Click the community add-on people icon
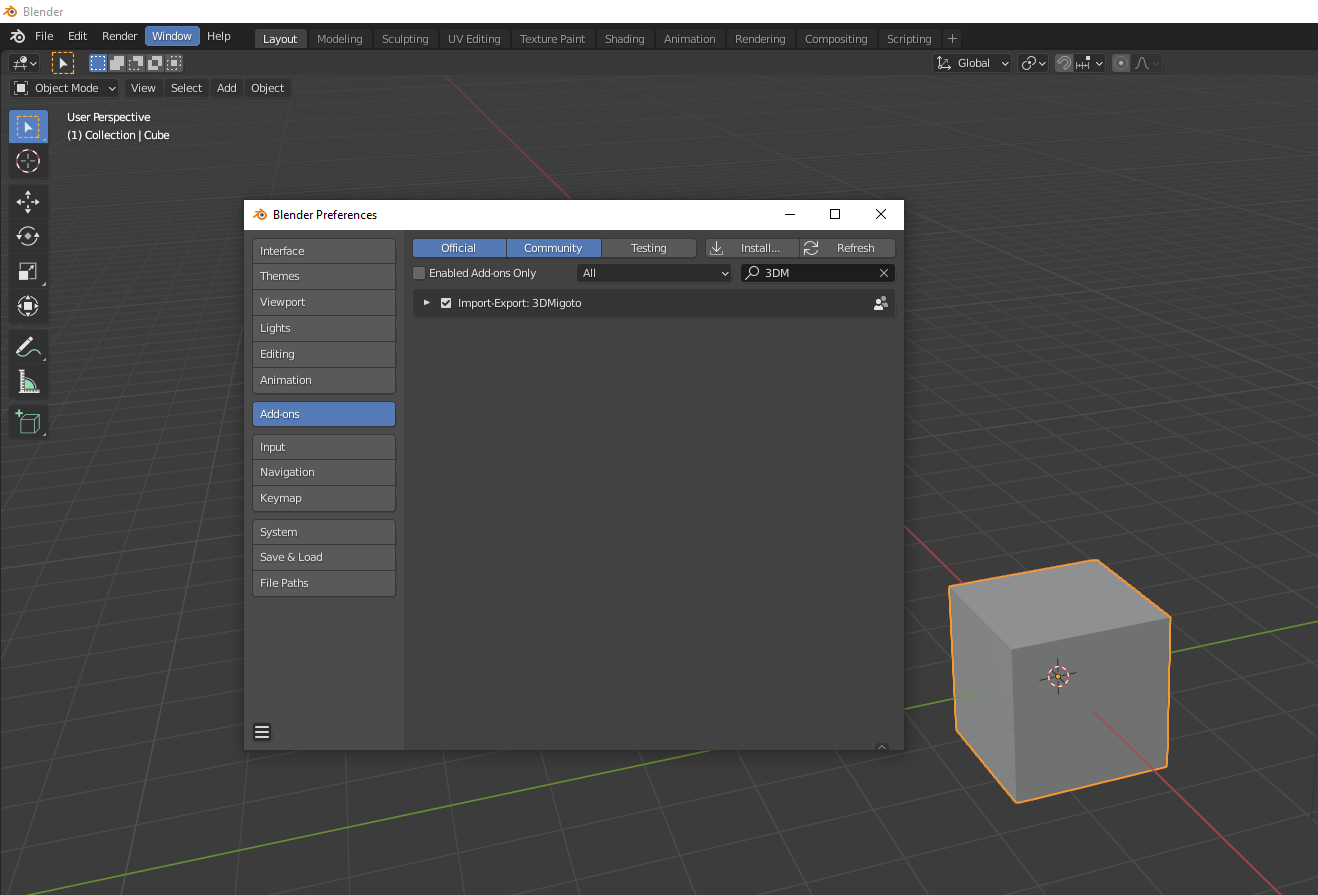 coord(881,303)
